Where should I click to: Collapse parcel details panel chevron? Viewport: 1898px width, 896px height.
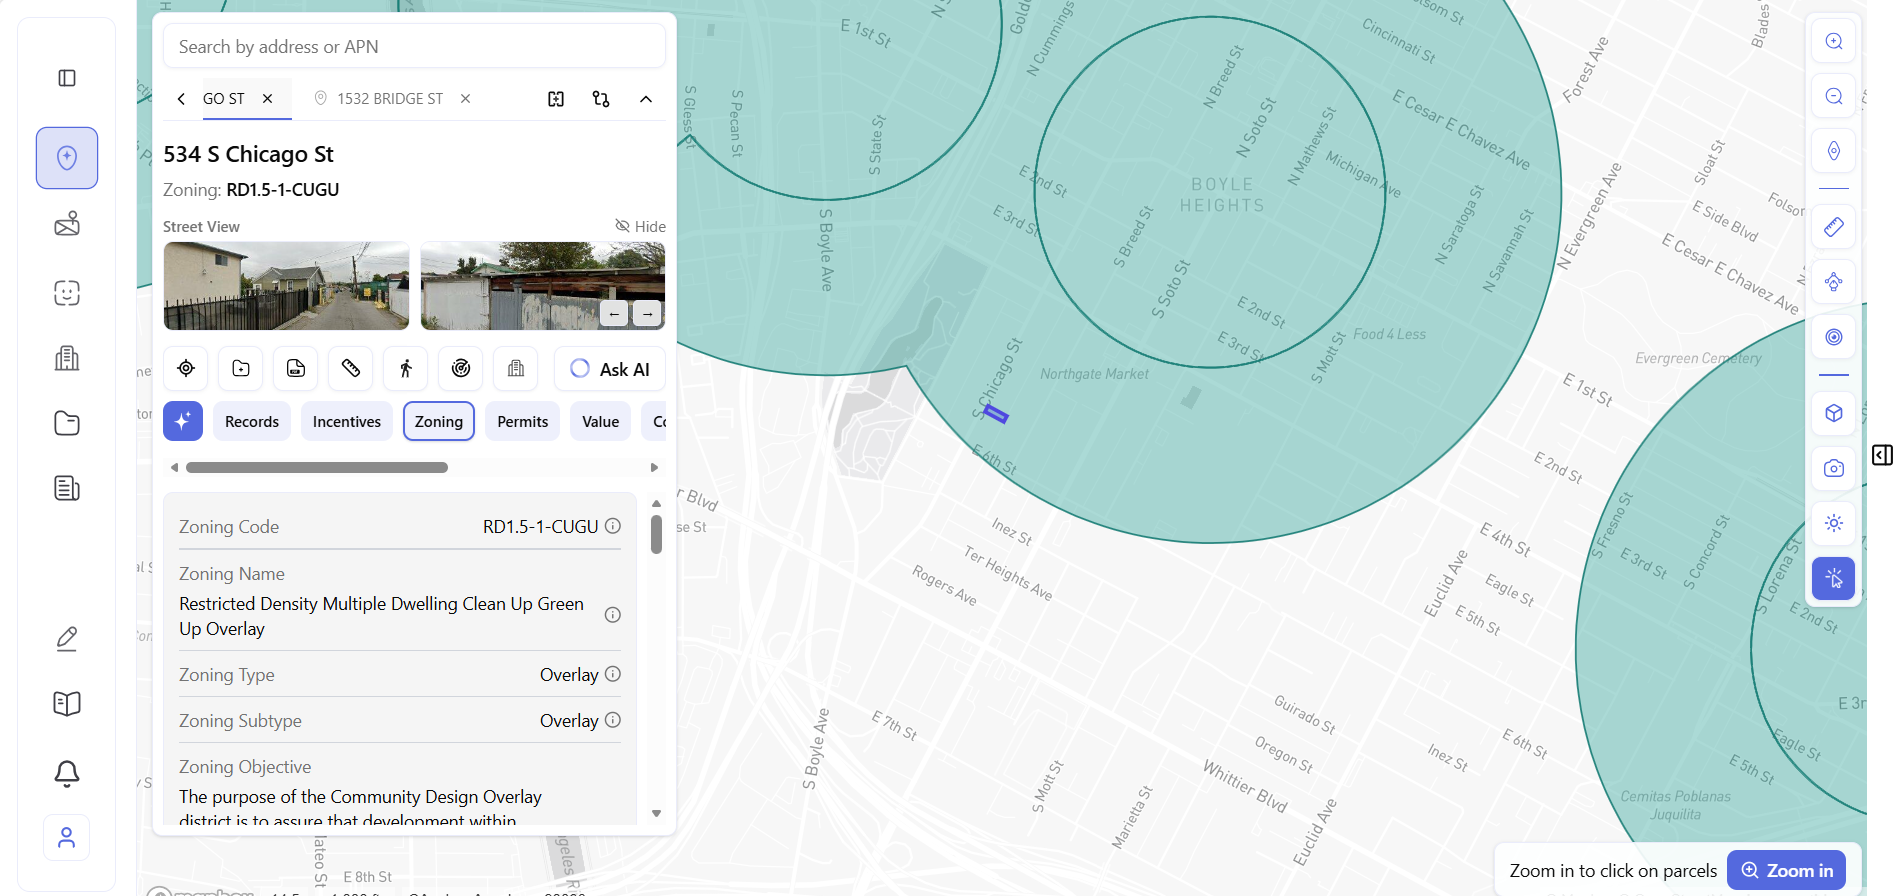pos(646,99)
